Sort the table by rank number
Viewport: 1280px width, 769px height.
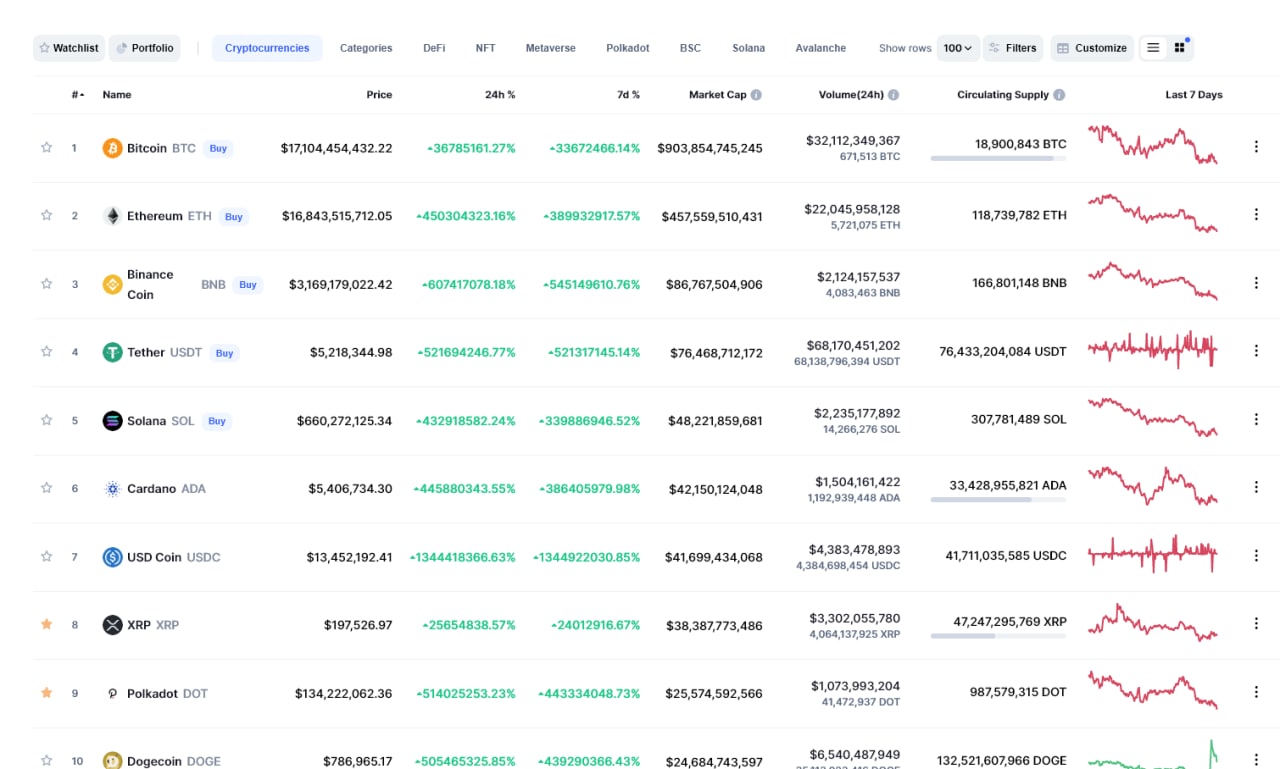(77, 95)
